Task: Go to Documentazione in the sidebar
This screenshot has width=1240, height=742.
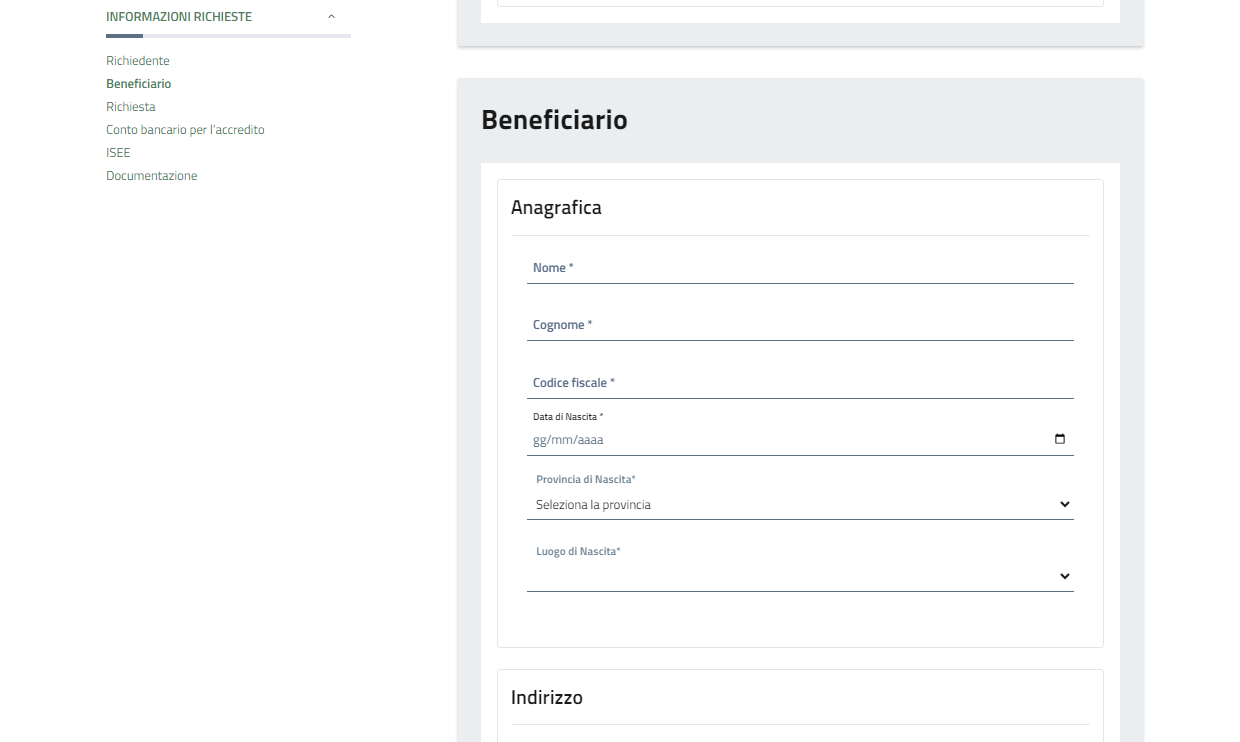Action: (152, 176)
